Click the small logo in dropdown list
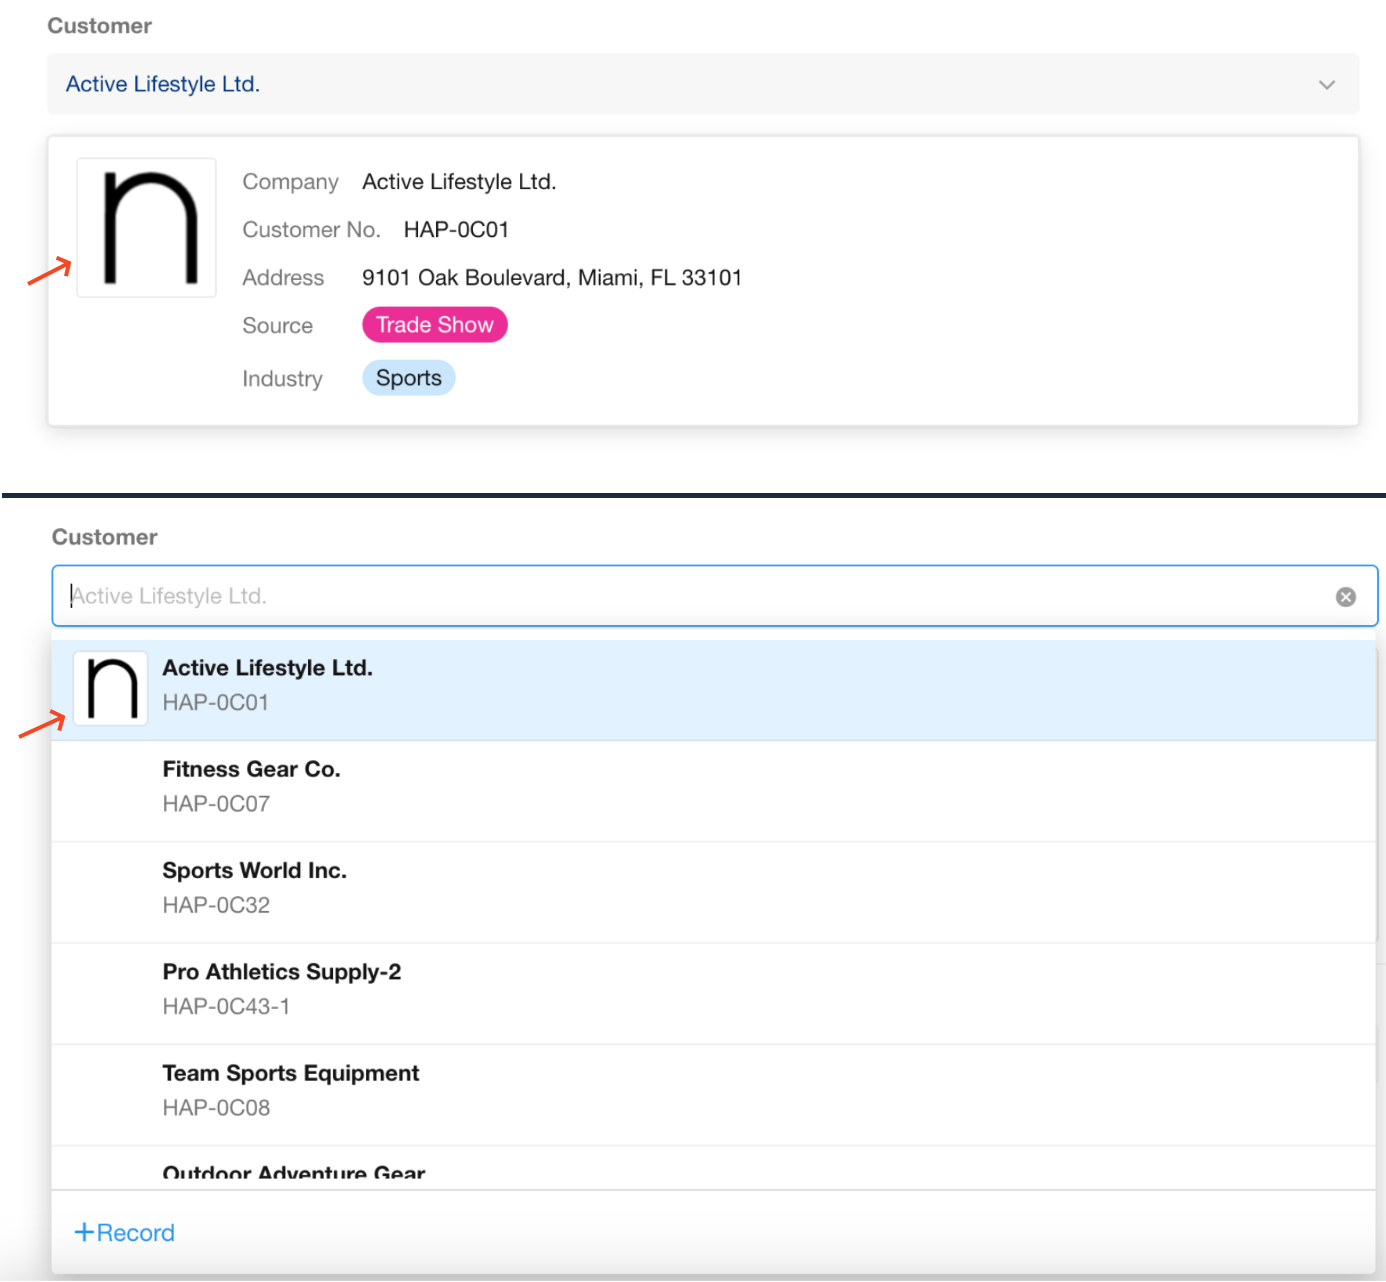The height and width of the screenshot is (1282, 1386). (111, 689)
